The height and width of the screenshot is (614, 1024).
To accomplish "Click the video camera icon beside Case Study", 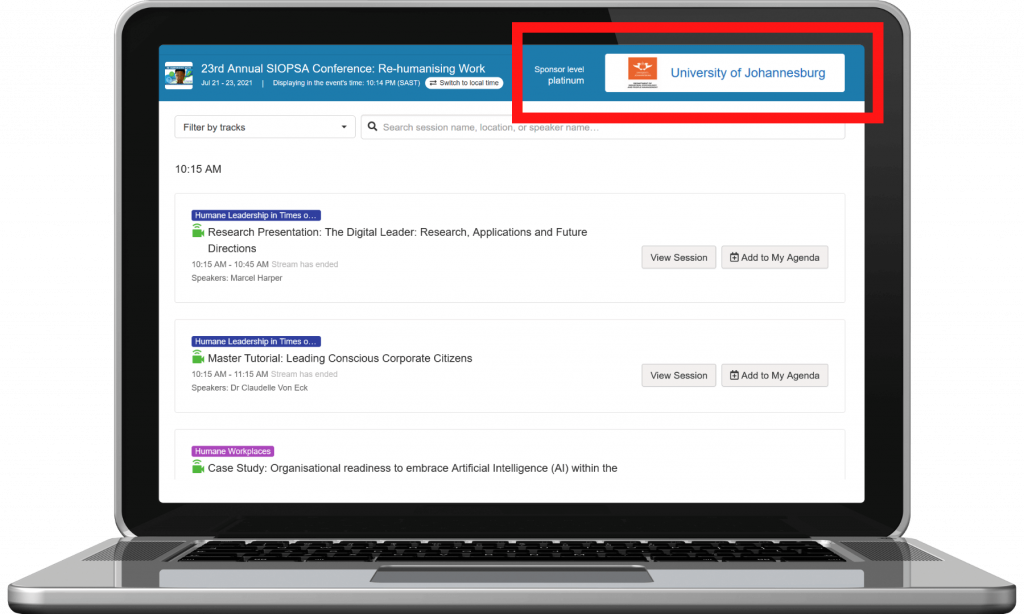I will pos(198,467).
